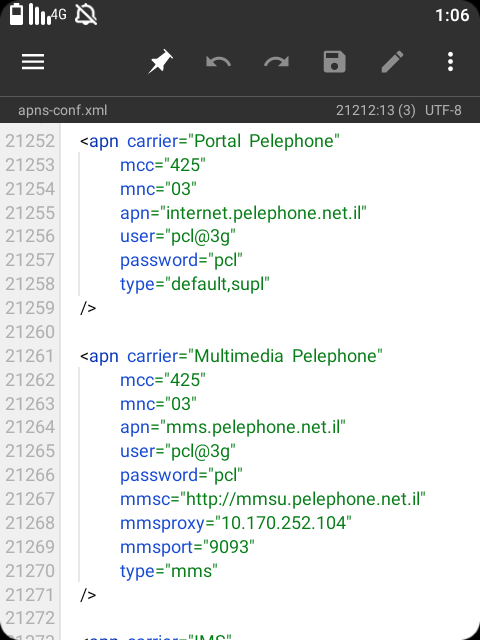This screenshot has width=480, height=640.
Task: Place cursor in apn="mms.pelephone.net.il"
Action: click(233, 427)
